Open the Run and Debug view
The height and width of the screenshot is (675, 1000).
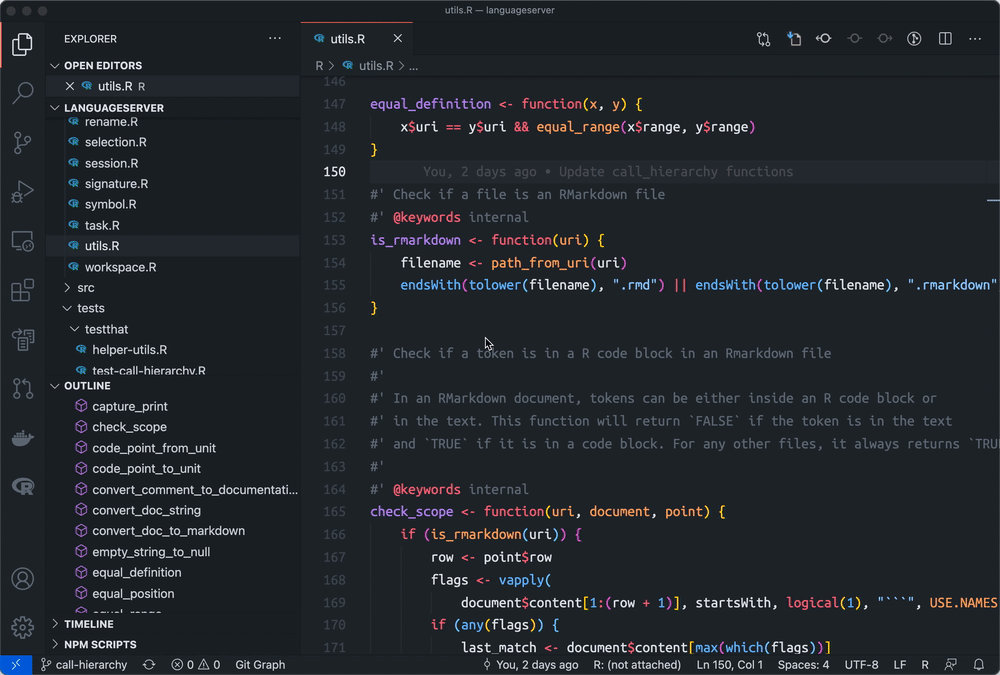[x=22, y=191]
